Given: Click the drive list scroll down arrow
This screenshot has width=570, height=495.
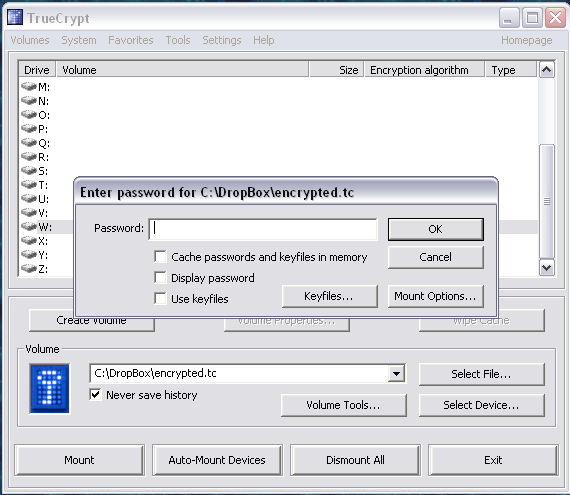Looking at the screenshot, I should click(547, 268).
